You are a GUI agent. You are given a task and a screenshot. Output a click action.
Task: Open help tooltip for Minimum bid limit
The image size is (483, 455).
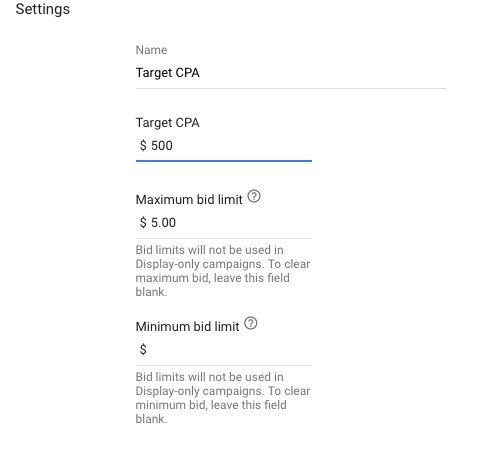(251, 323)
